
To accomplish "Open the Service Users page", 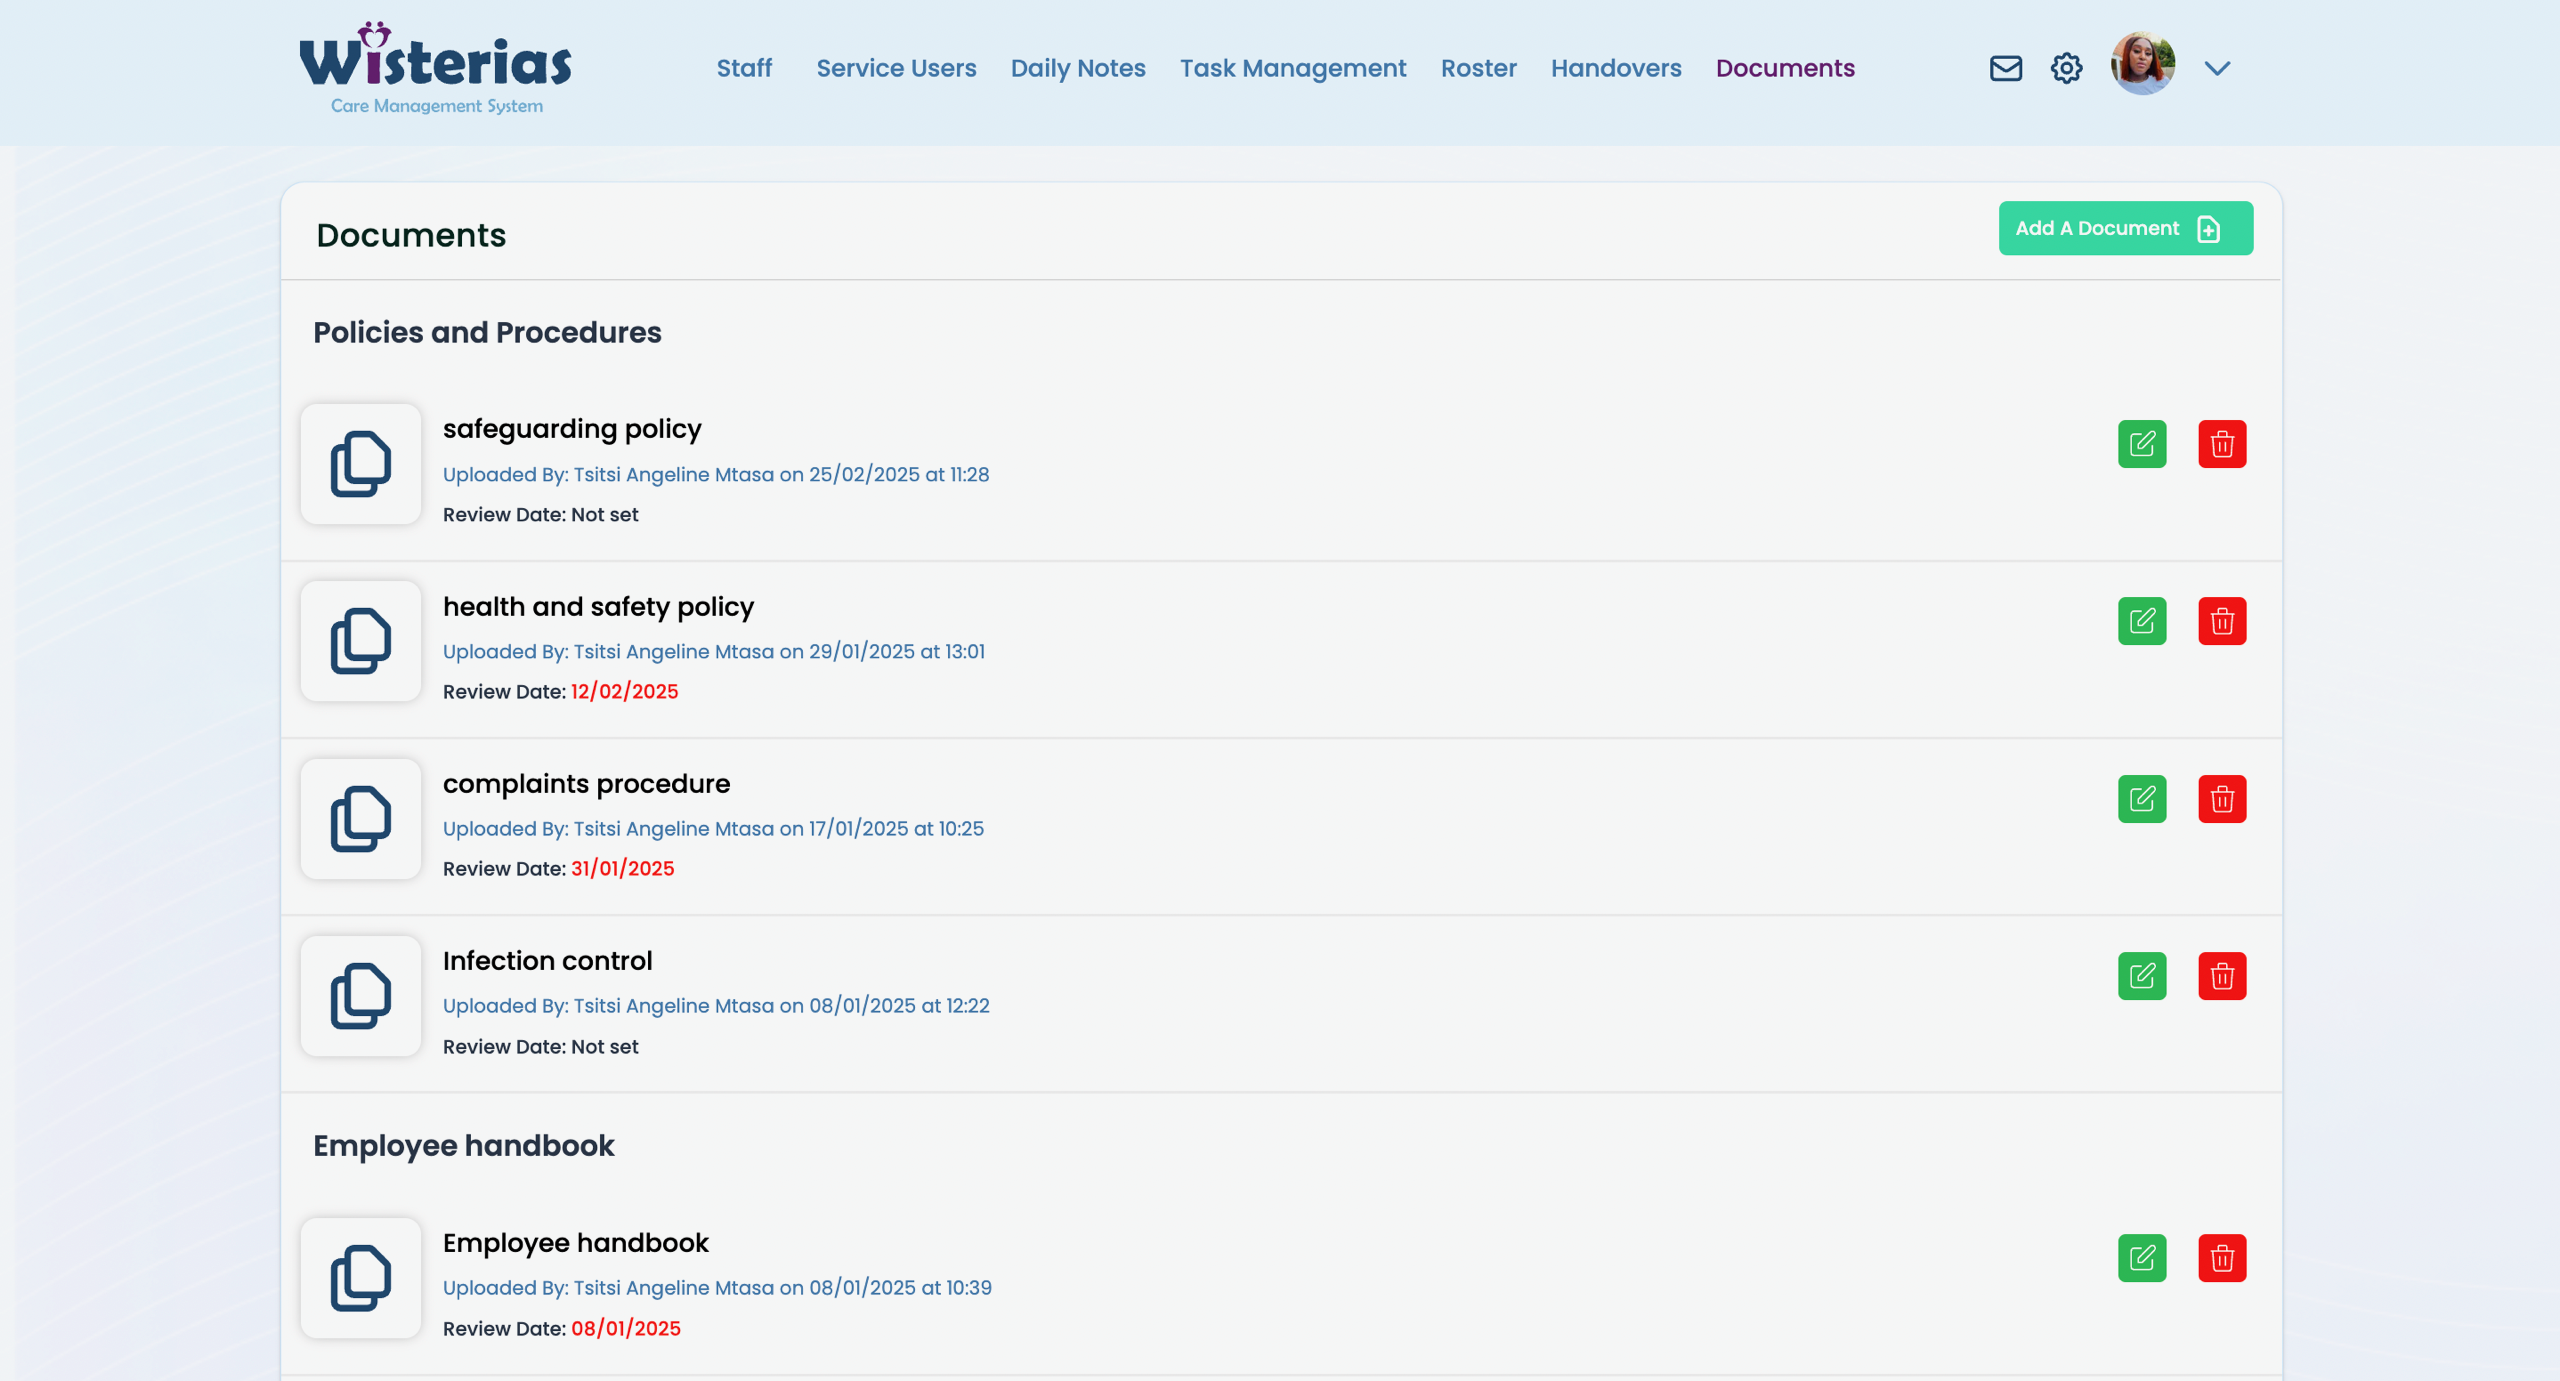I will (896, 68).
